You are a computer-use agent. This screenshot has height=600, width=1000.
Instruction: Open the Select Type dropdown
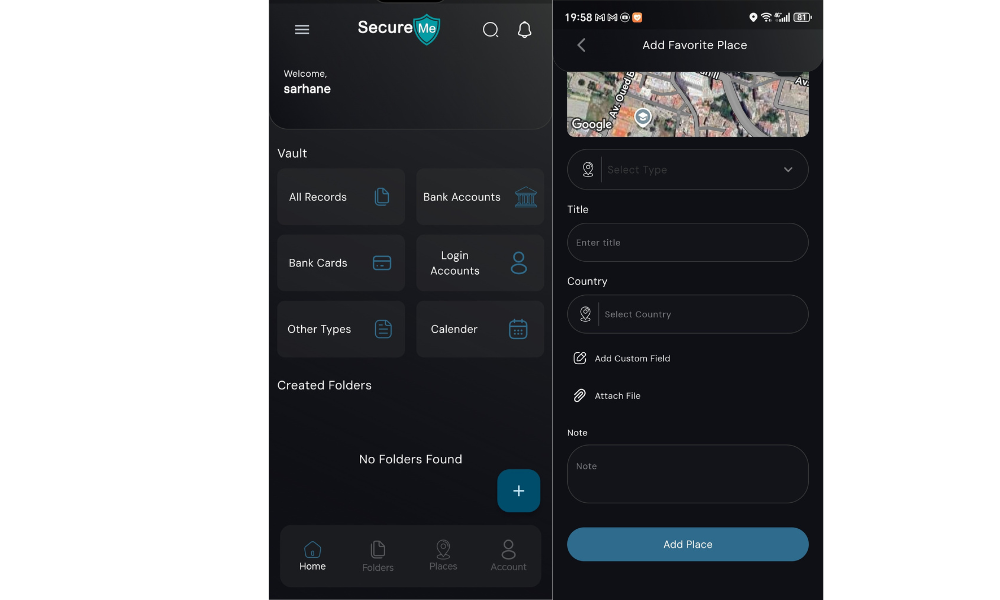coord(688,170)
